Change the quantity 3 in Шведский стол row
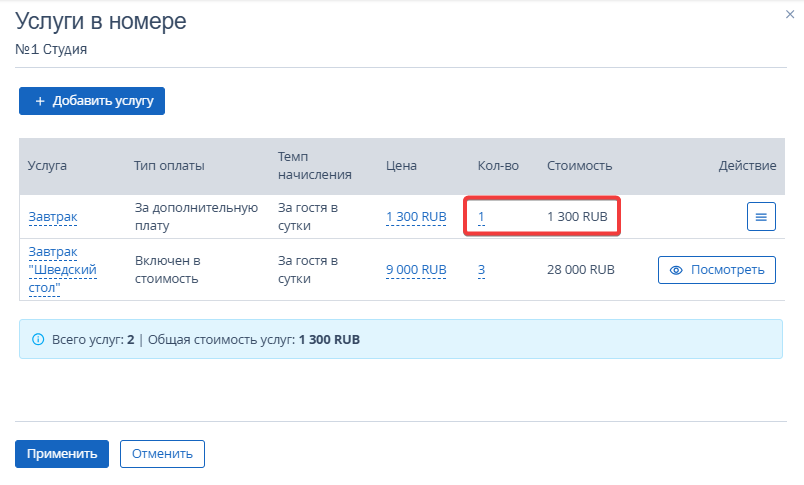 (481, 270)
